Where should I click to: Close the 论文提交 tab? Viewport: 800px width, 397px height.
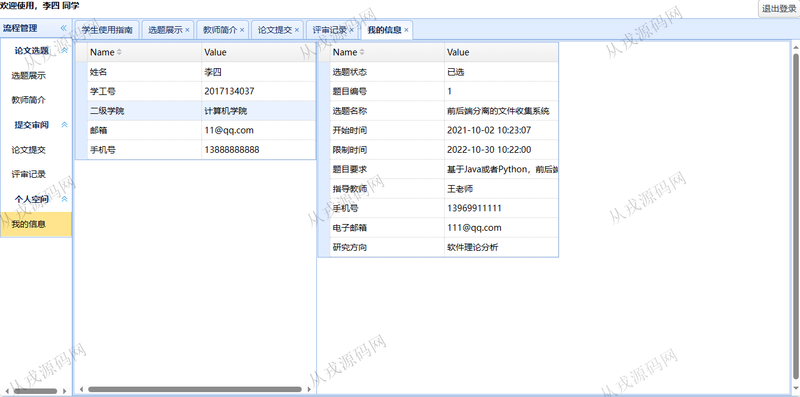tap(297, 30)
